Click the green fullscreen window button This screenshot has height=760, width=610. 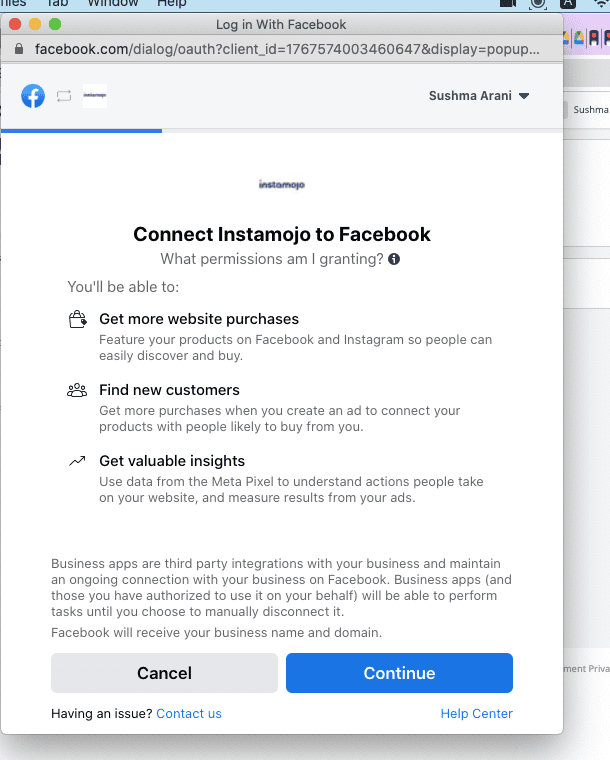click(x=55, y=24)
